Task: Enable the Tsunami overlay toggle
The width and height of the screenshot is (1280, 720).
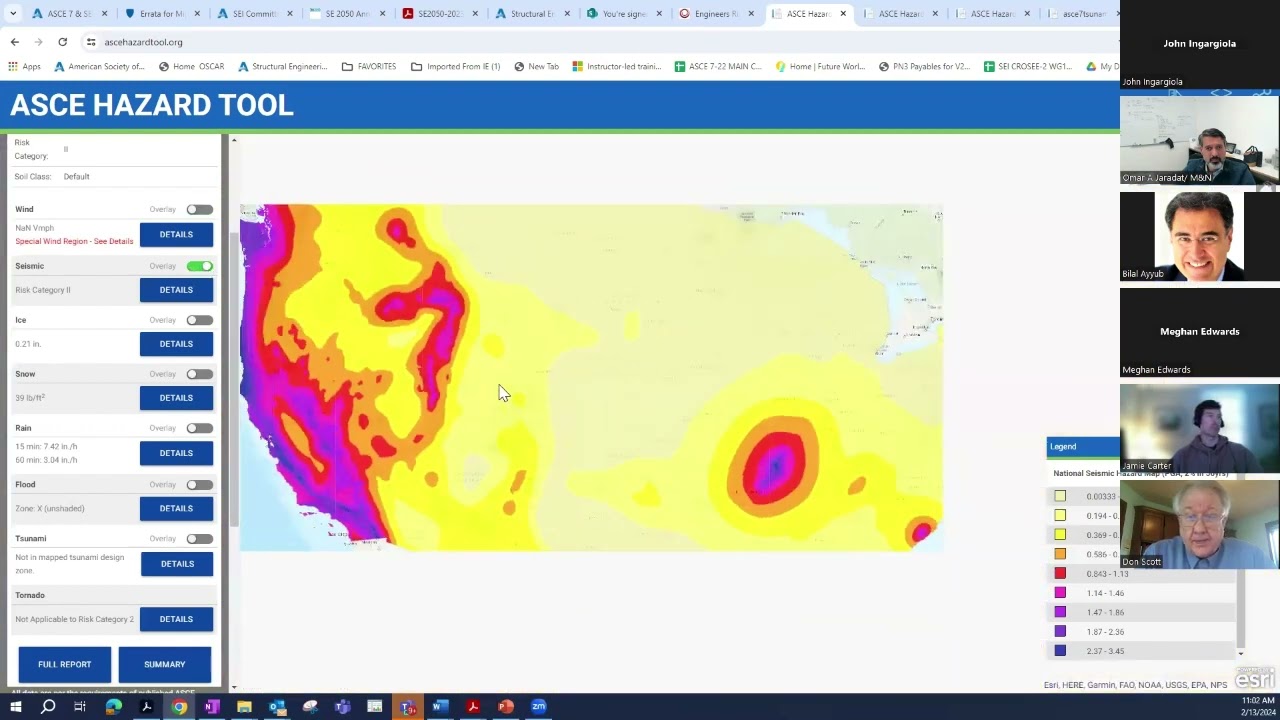Action: pyautogui.click(x=199, y=539)
